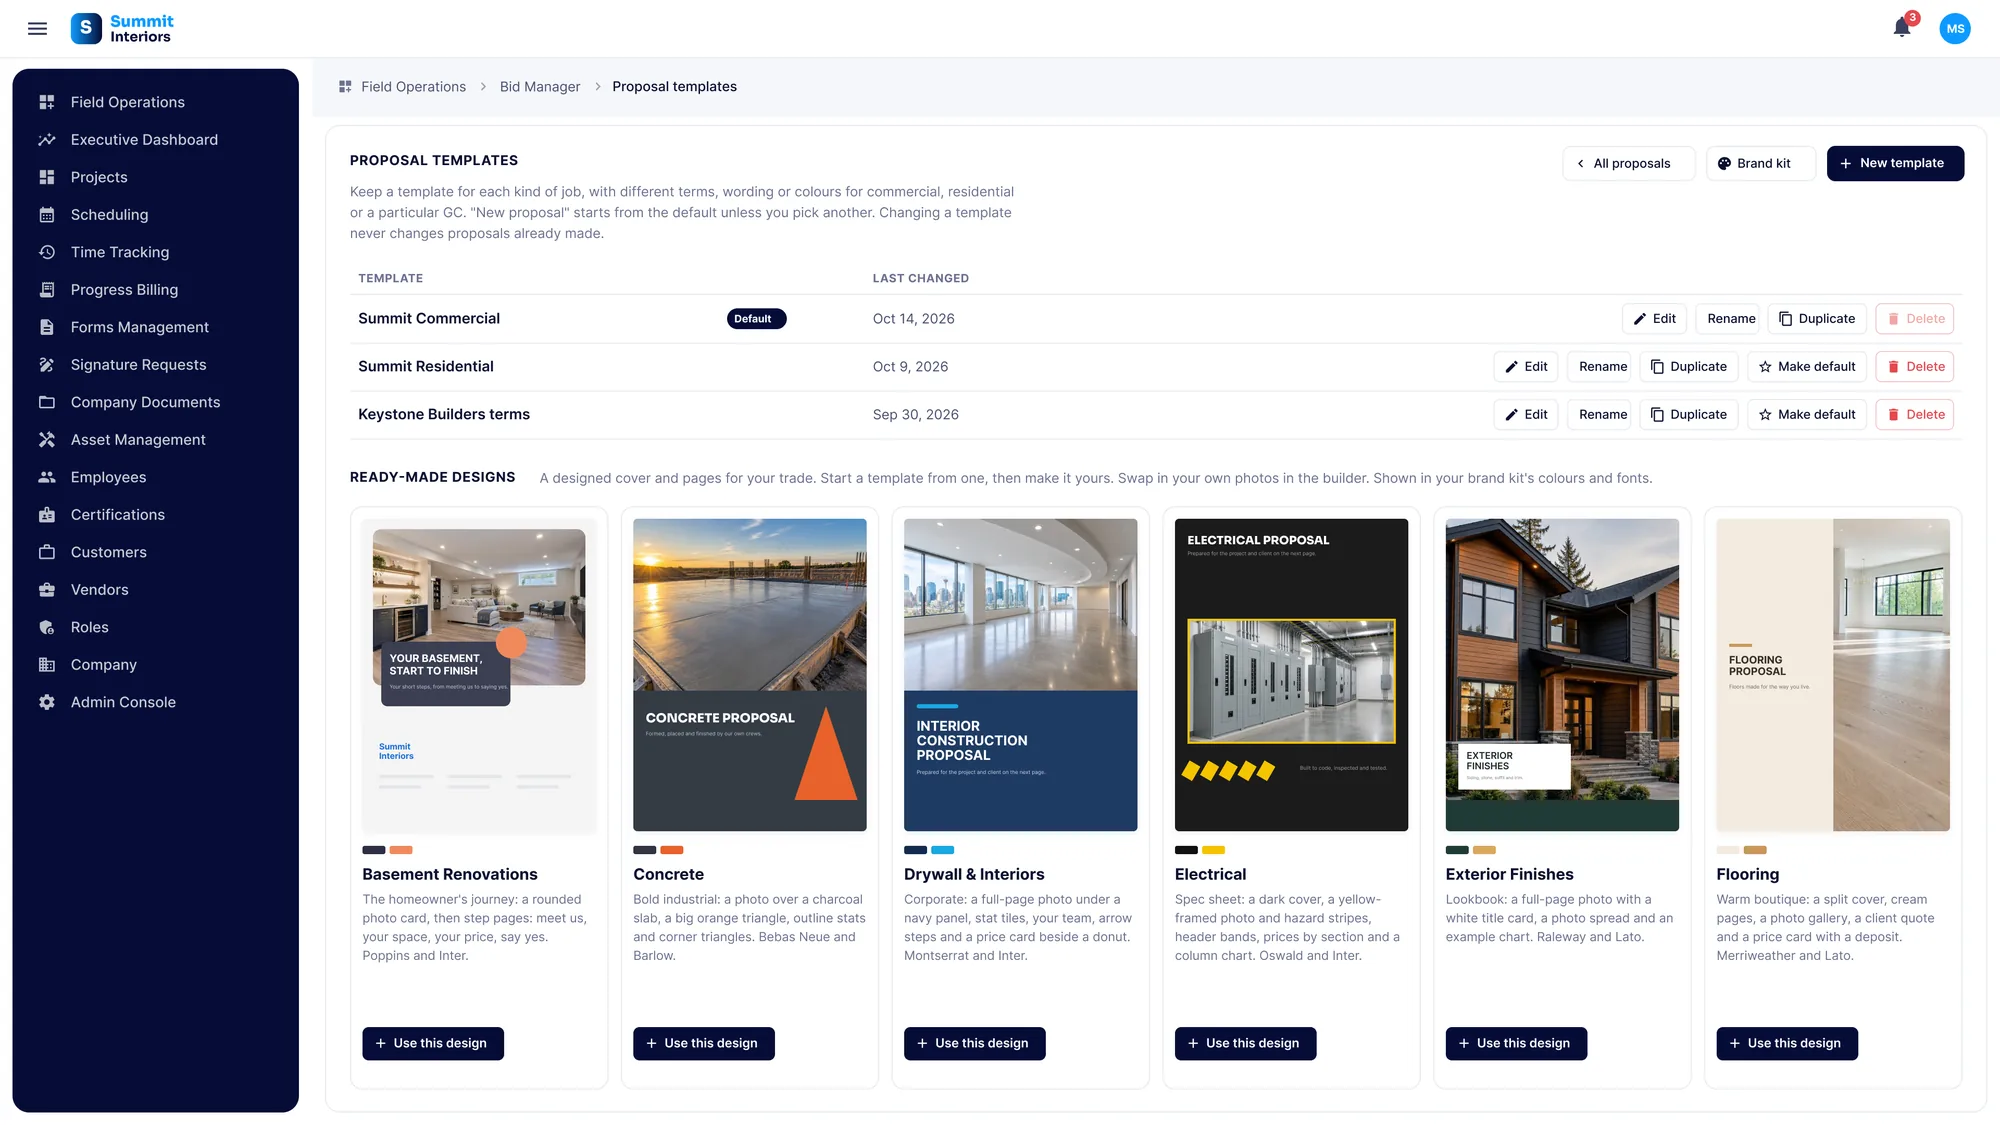
Task: Go to Scheduling calendar icon
Action: pyautogui.click(x=47, y=215)
